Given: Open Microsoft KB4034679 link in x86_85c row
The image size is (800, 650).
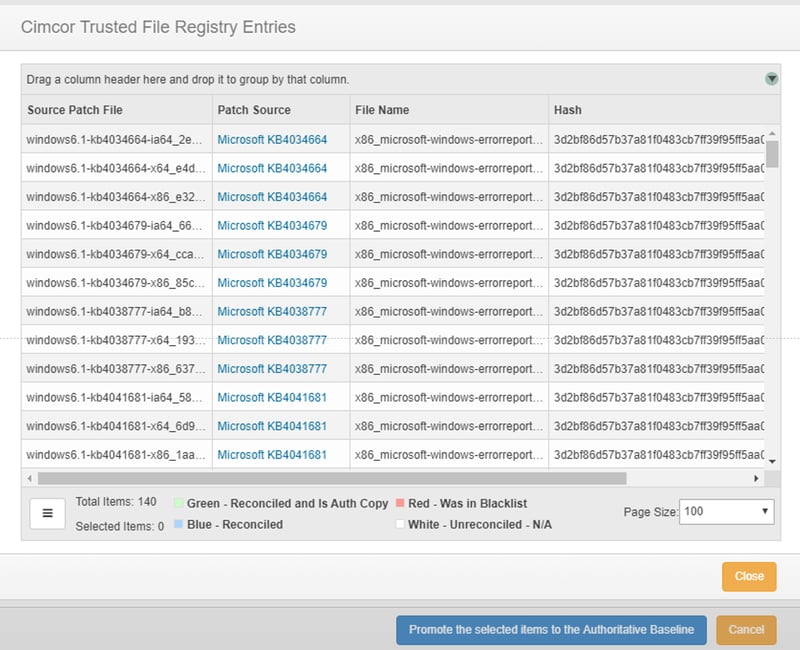Looking at the screenshot, I should point(272,283).
